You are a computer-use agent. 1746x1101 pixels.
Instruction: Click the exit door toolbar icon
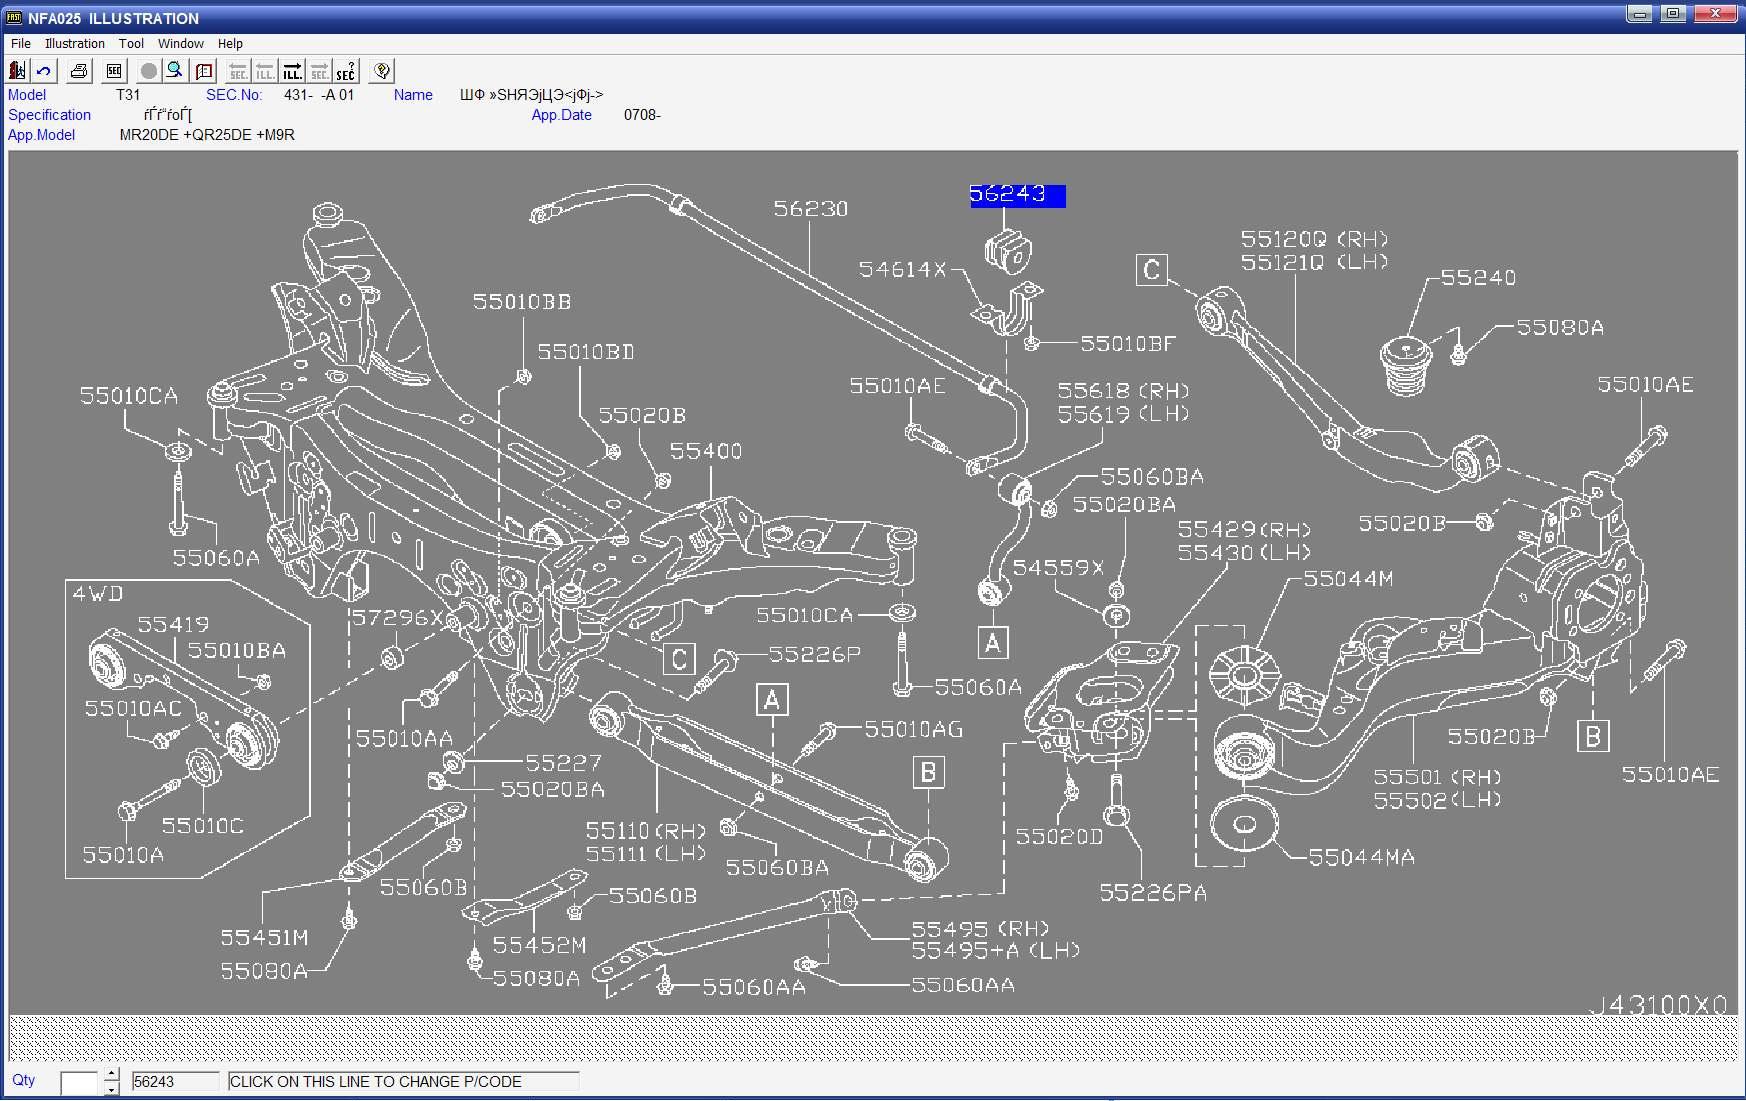click(x=17, y=71)
